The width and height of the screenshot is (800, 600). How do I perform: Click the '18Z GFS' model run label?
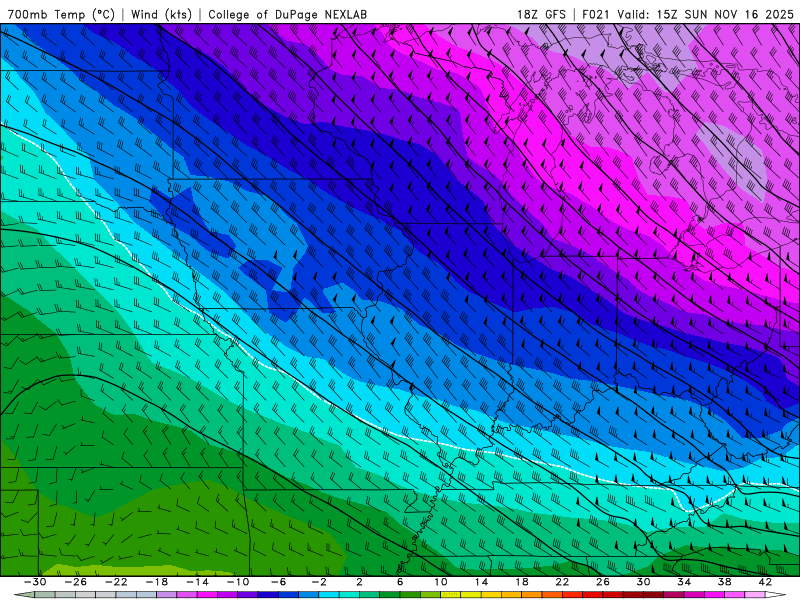click(541, 14)
